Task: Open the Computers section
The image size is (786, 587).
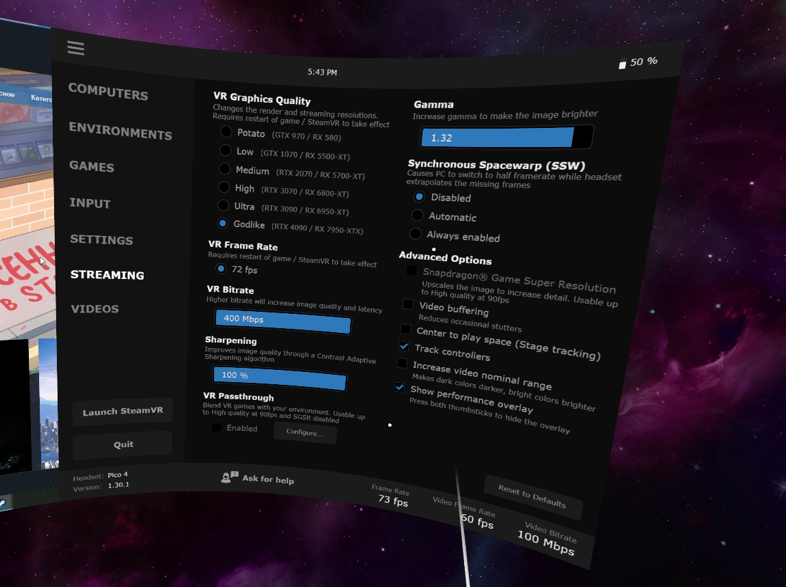Action: [108, 91]
